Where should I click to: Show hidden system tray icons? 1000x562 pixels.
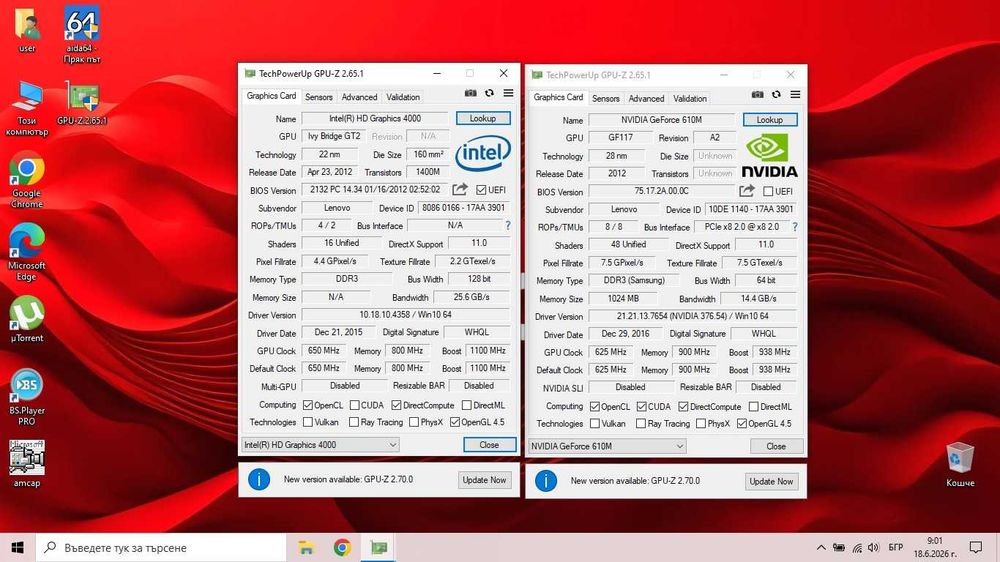click(x=821, y=547)
